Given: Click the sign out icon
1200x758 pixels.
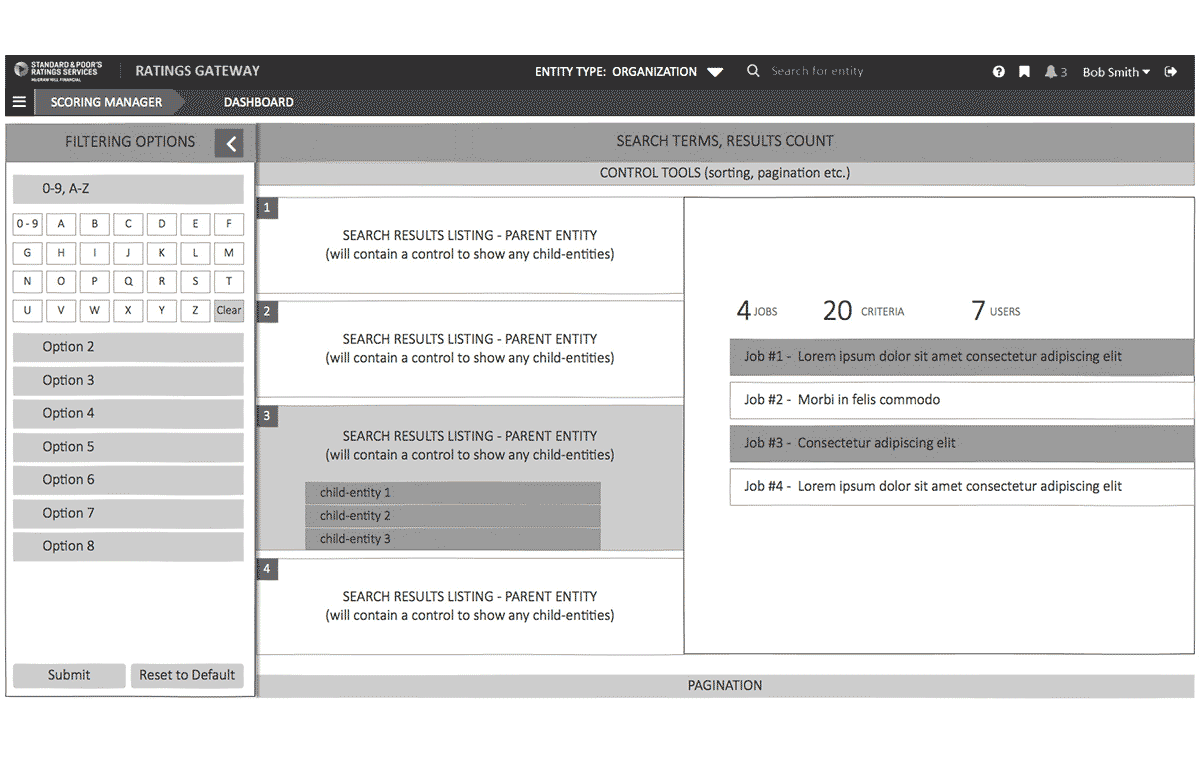Looking at the screenshot, I should tap(1171, 72).
